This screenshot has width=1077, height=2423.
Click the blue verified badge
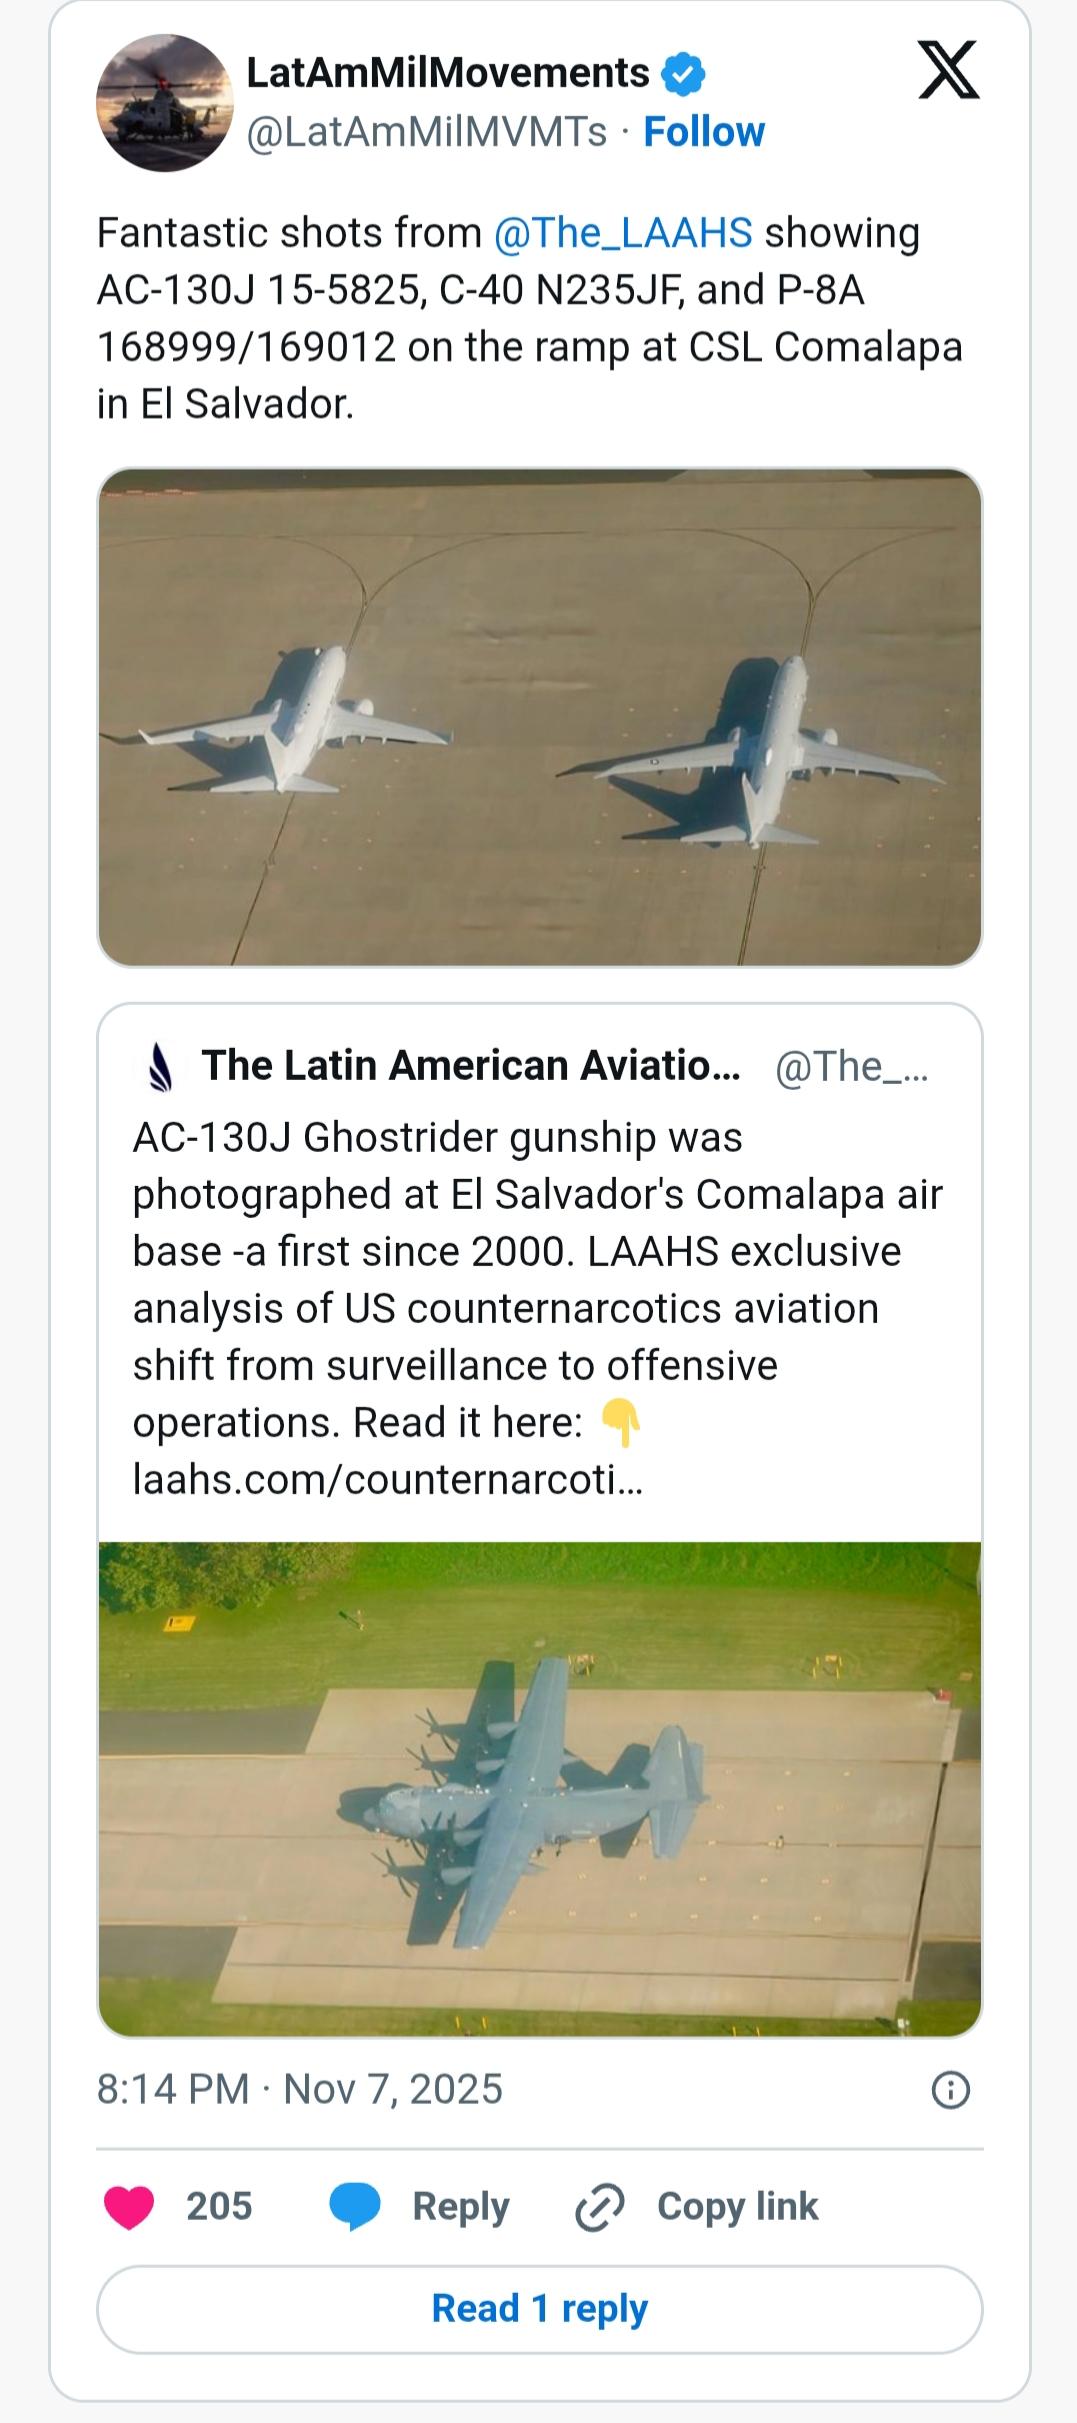tap(684, 75)
